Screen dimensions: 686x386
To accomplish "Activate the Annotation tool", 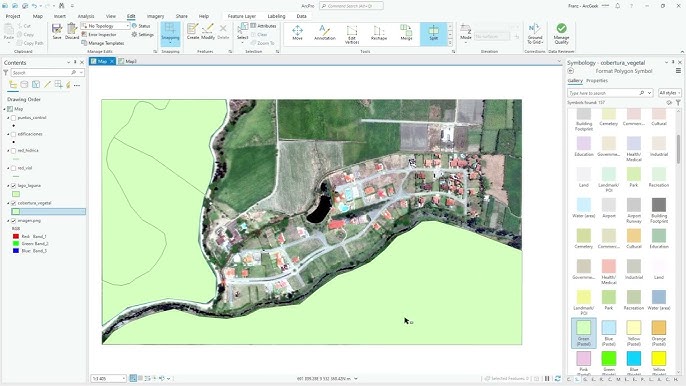I will [325, 33].
